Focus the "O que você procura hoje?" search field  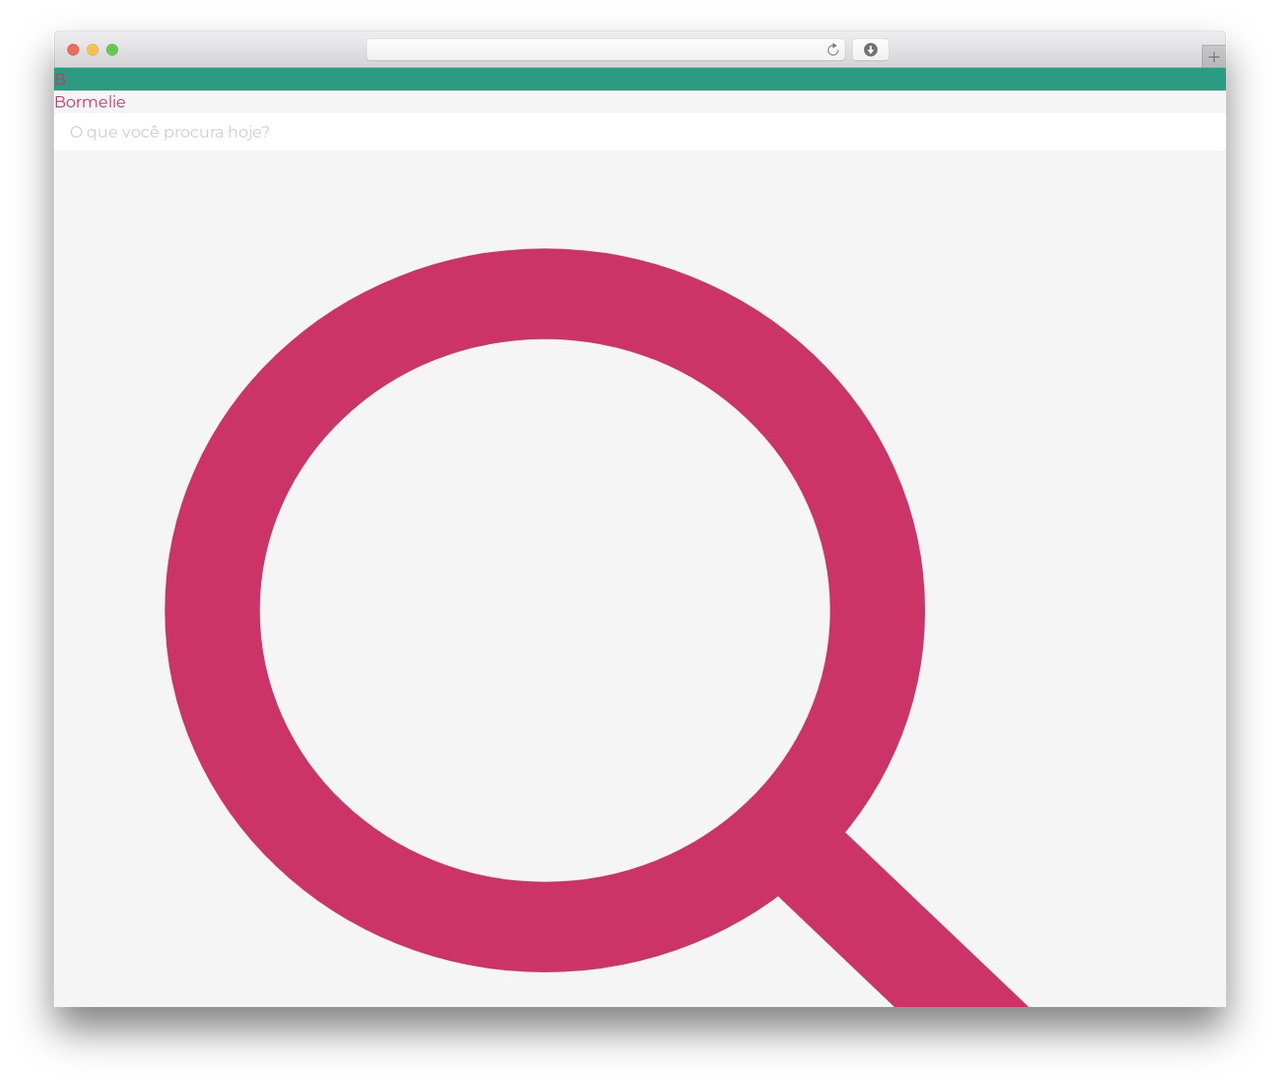coord(640,132)
